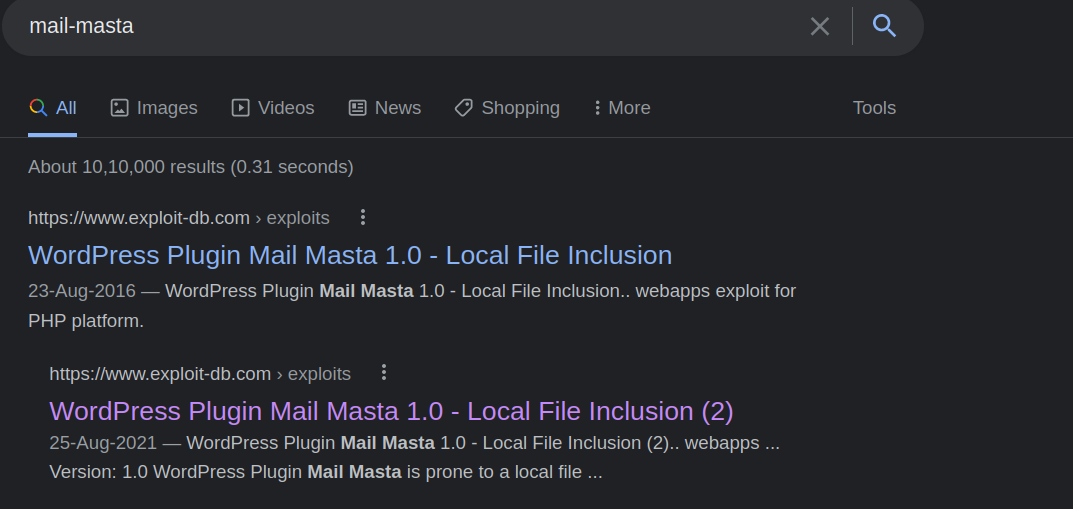Open first Mail Masta Local File Inclusion link
Image resolution: width=1073 pixels, height=509 pixels.
click(350, 255)
